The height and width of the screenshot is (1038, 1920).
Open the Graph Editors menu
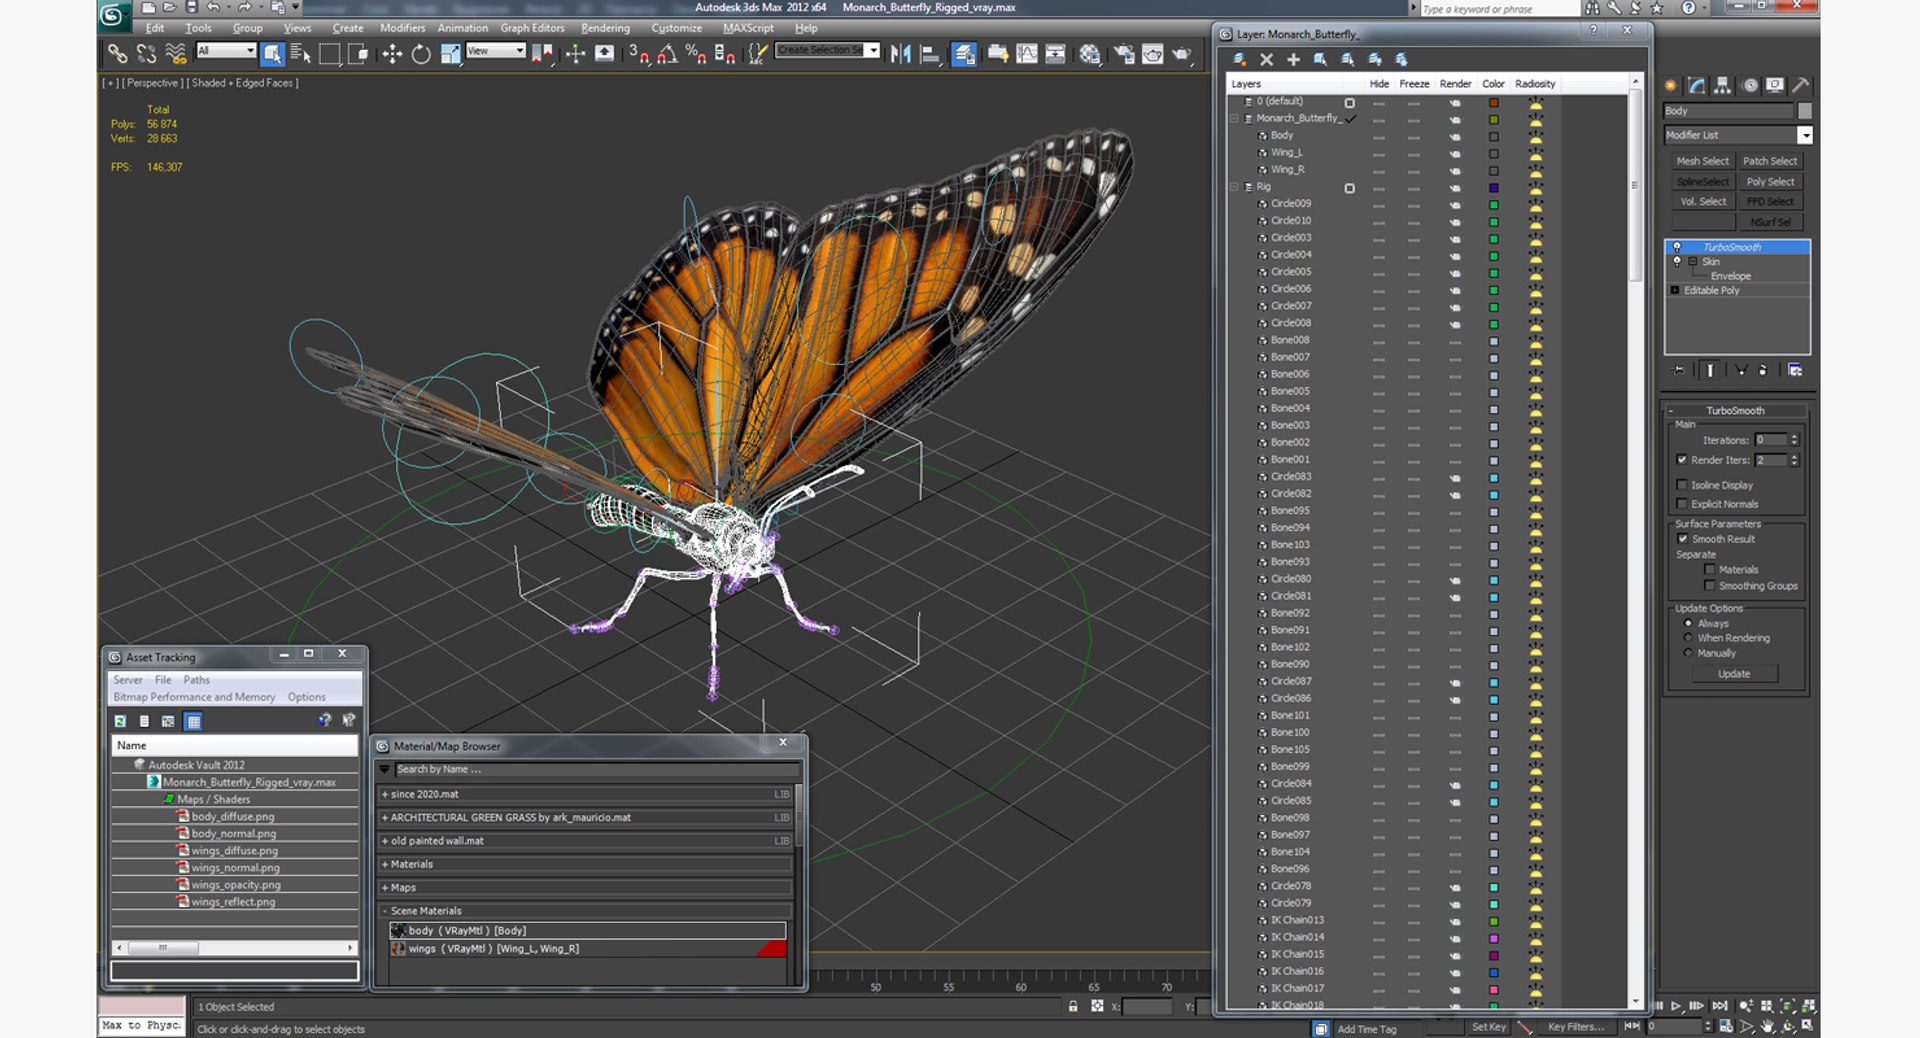tap(532, 28)
